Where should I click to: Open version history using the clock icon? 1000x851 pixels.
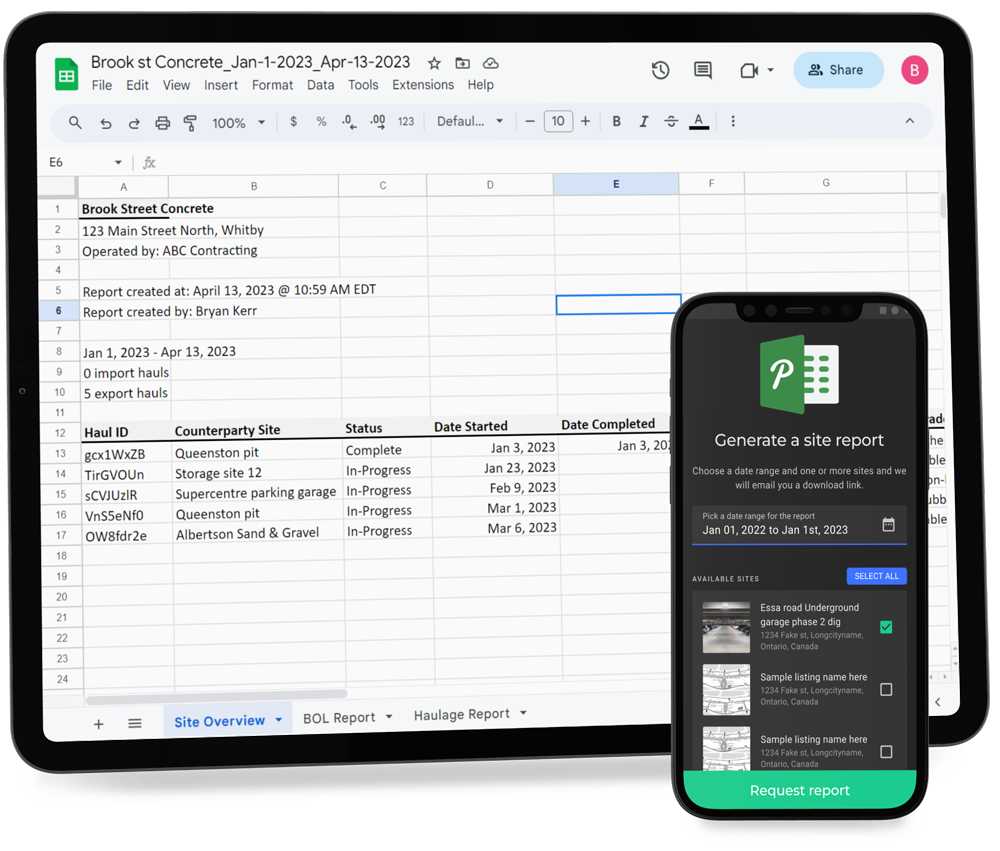(x=659, y=70)
